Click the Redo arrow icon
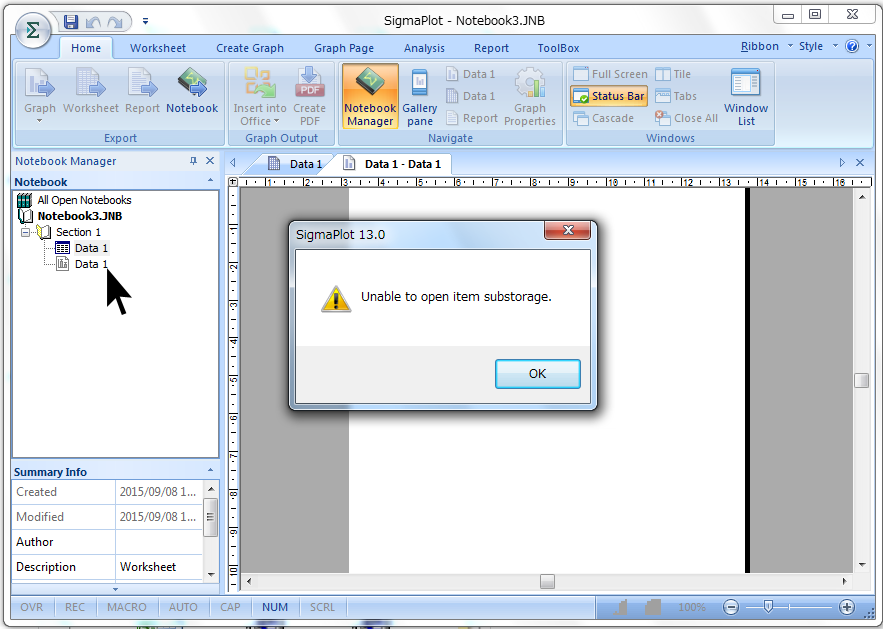 tap(115, 22)
